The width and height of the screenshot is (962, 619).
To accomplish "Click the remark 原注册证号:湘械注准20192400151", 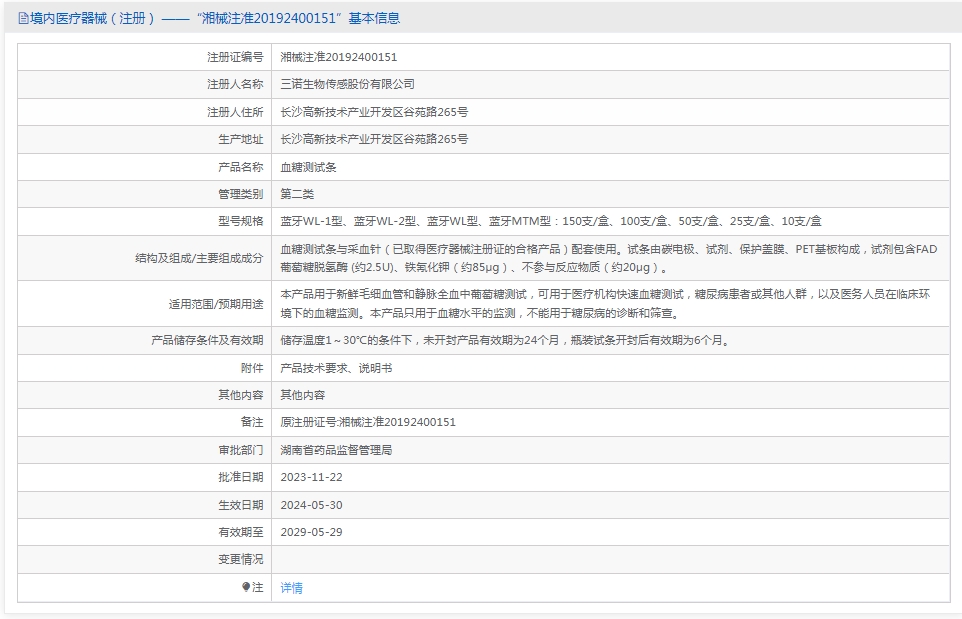I will click(x=368, y=422).
